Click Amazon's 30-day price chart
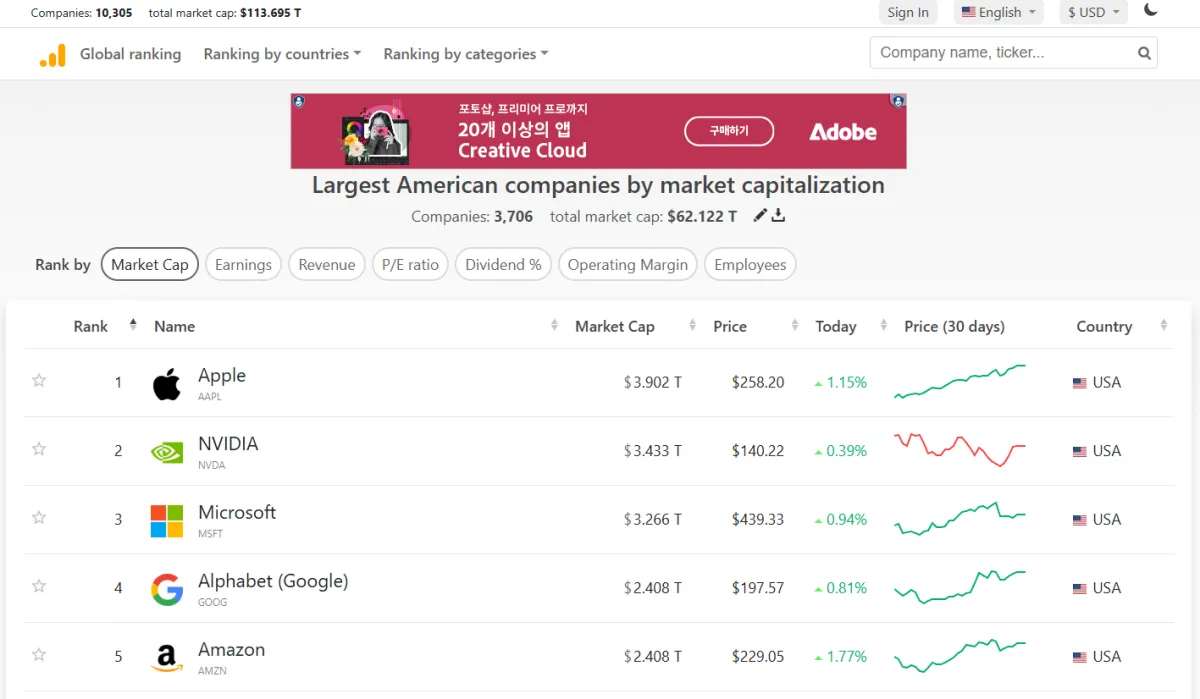This screenshot has width=1200, height=699. coord(960,656)
